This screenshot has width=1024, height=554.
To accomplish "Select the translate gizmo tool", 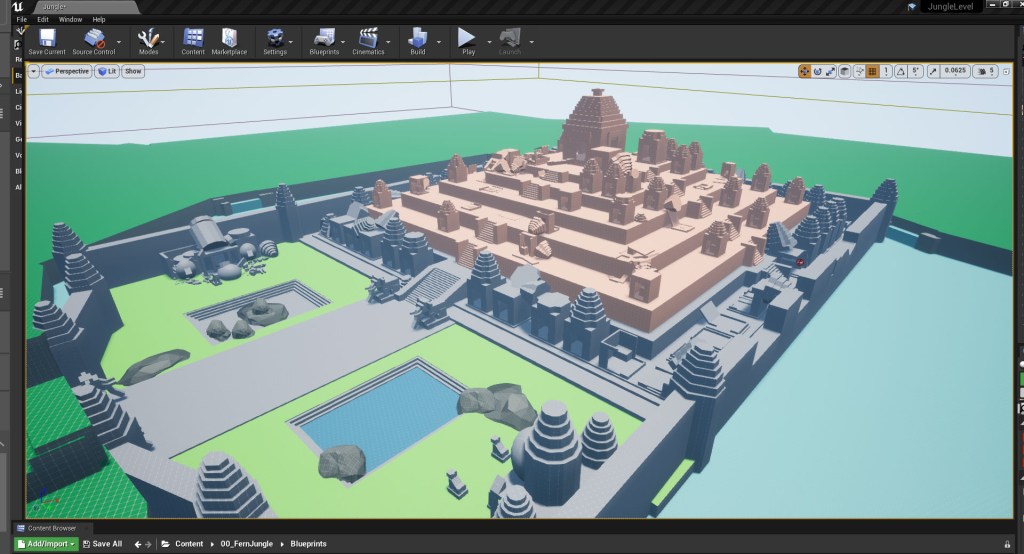I will [804, 71].
